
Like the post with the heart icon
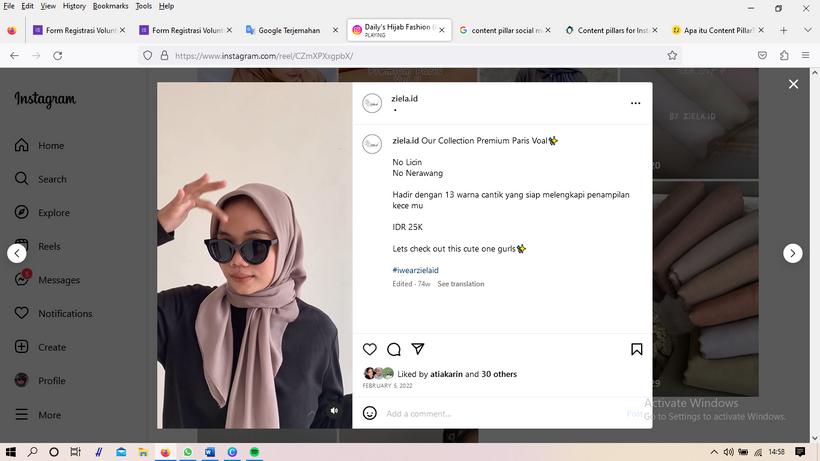click(x=370, y=349)
